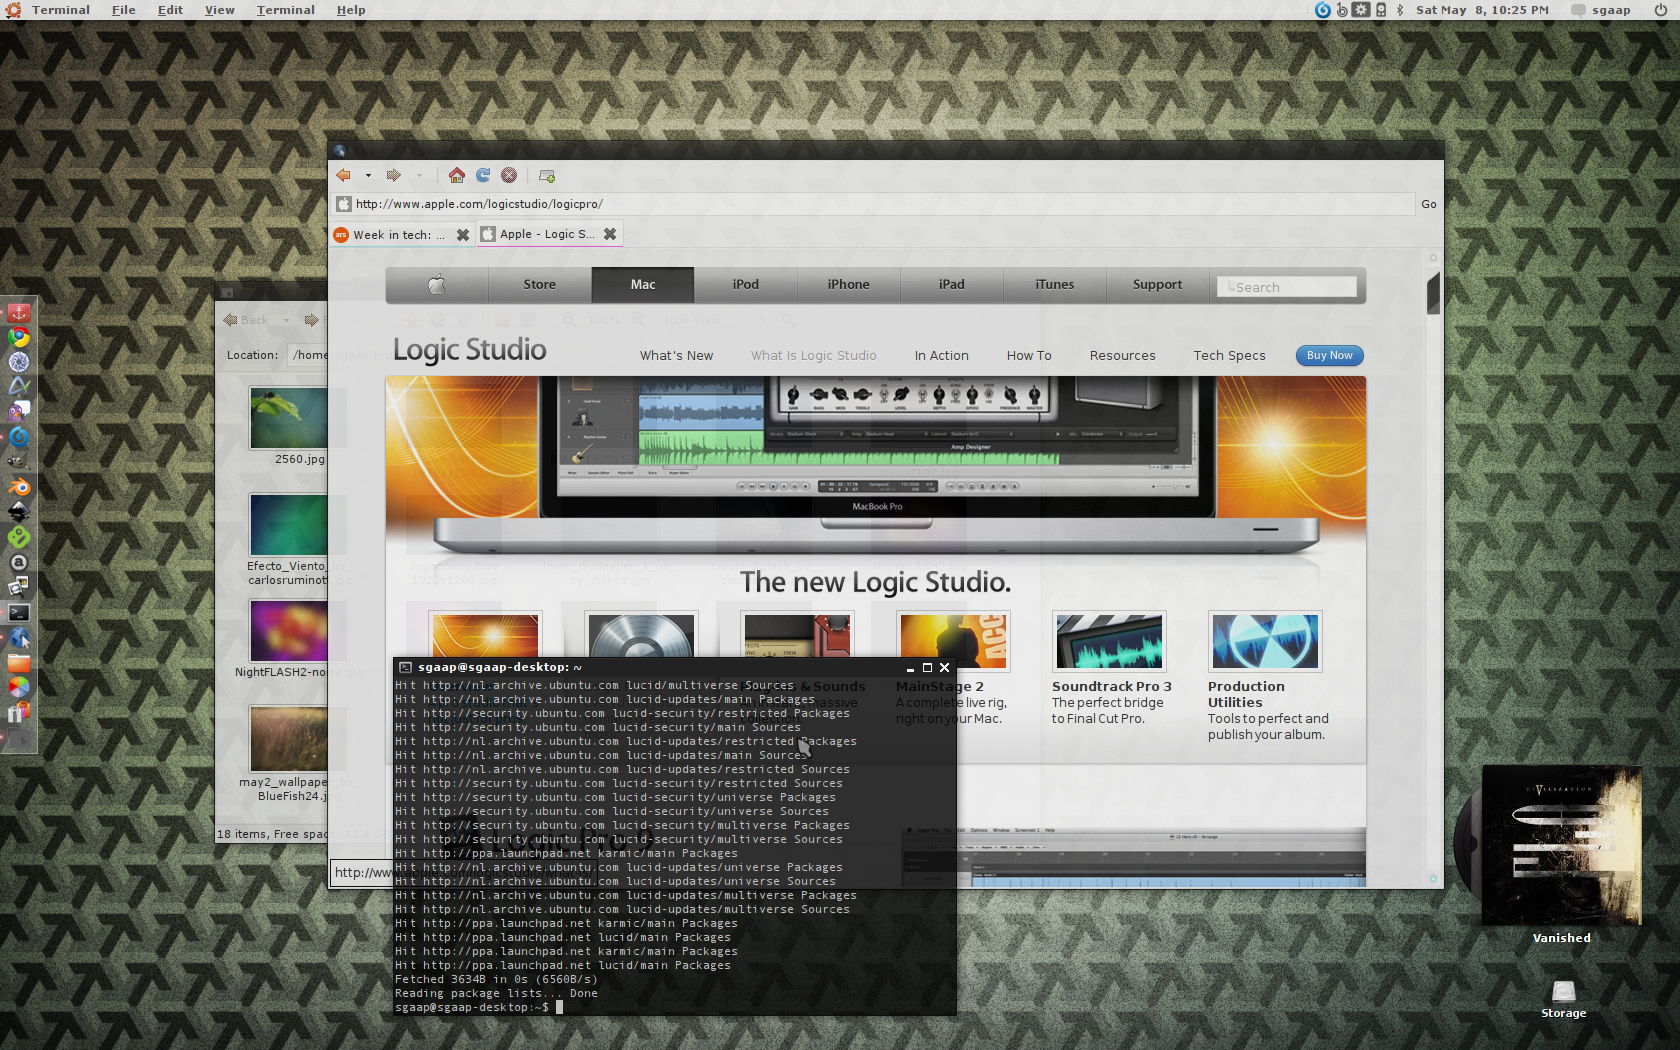Click Back button in file manager window

click(247, 320)
